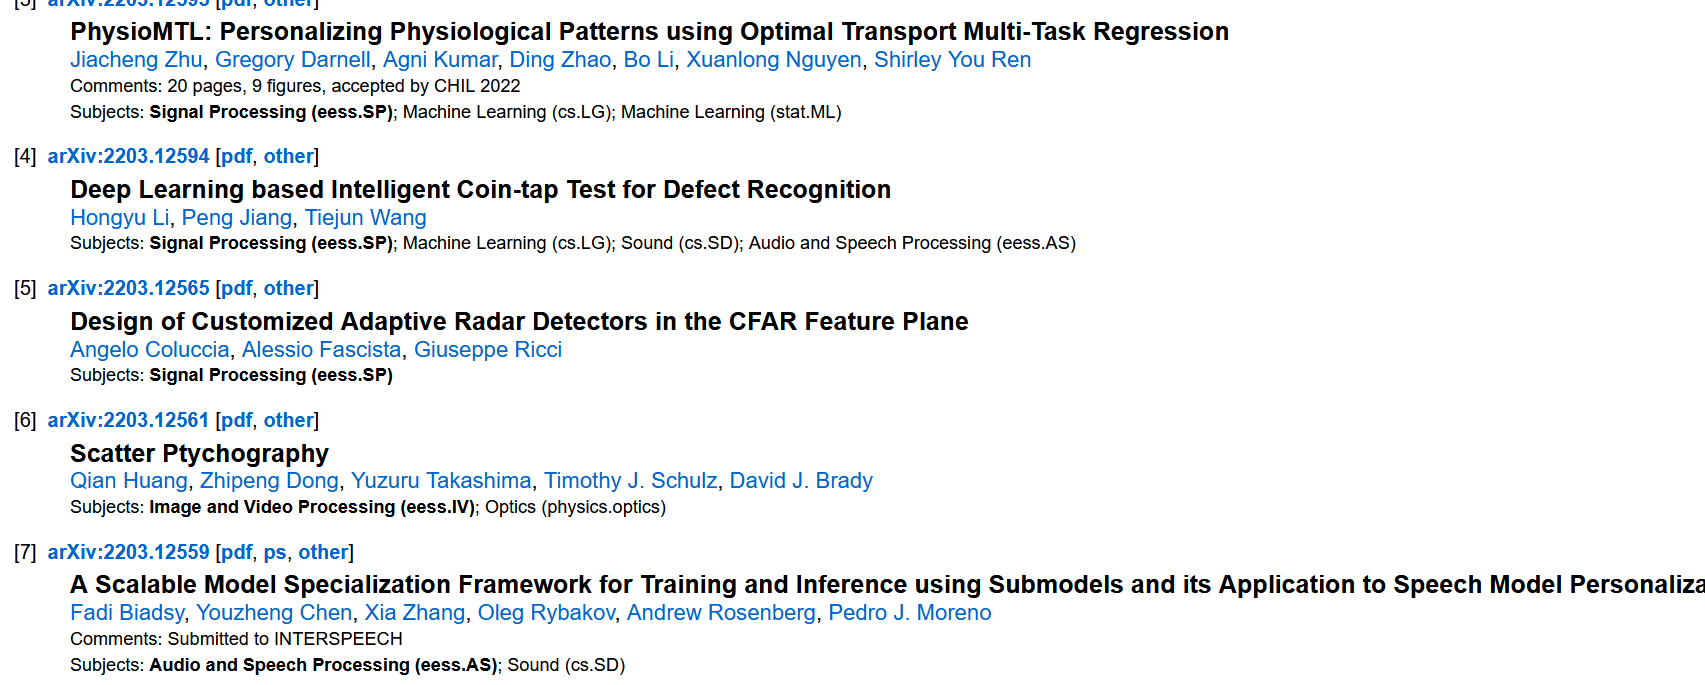Screen dimensions: 1705x685
Task: View author Jiacheng Zhu's papers
Action: pyautogui.click(x=136, y=60)
